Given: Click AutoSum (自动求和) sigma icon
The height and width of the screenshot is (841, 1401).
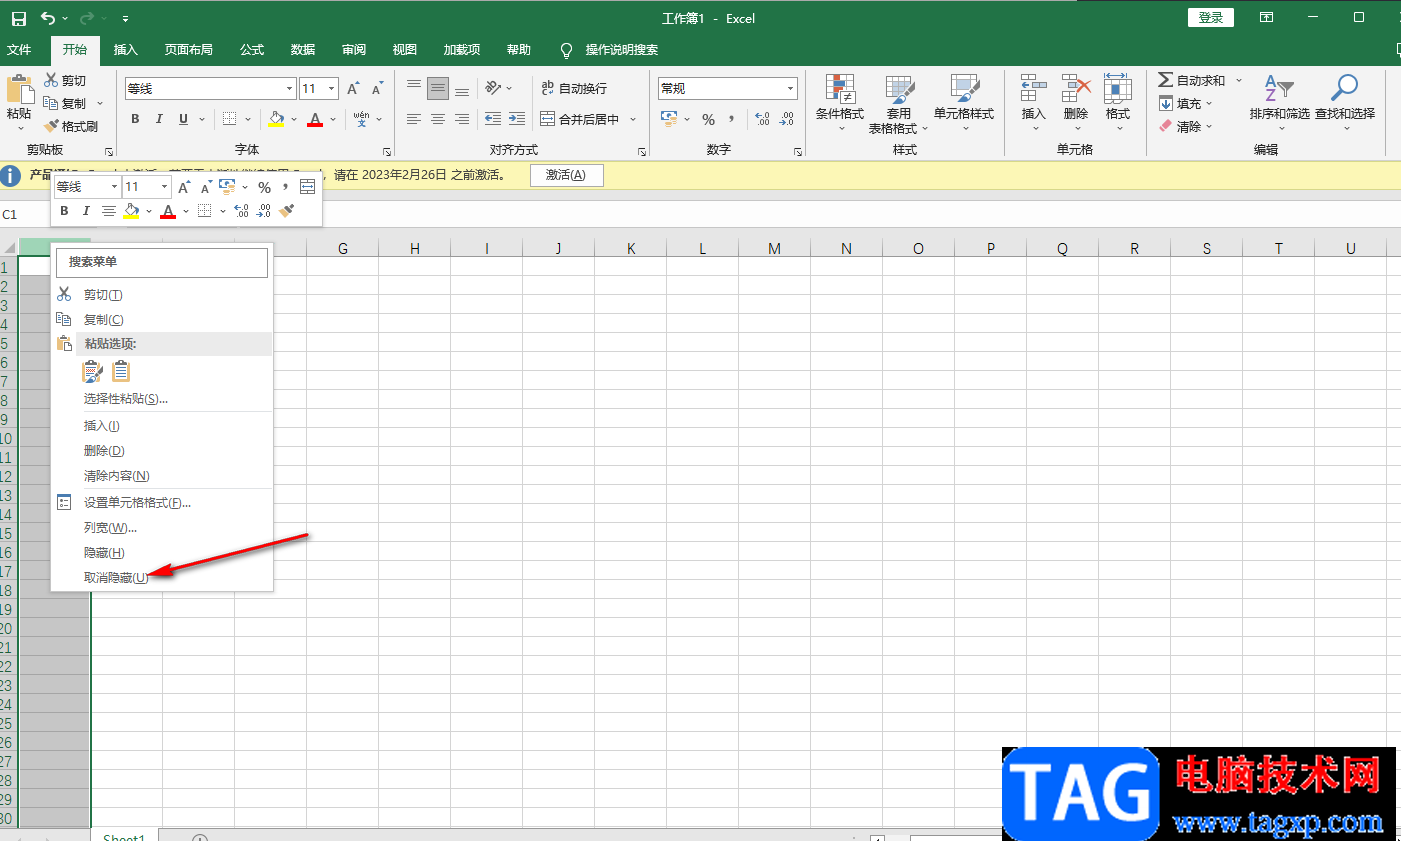Looking at the screenshot, I should point(1166,80).
